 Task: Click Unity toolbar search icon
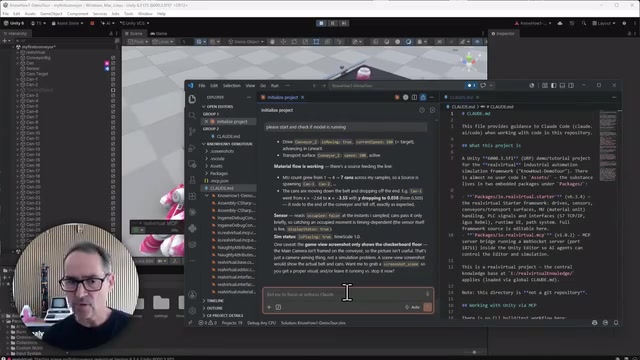(x=584, y=23)
